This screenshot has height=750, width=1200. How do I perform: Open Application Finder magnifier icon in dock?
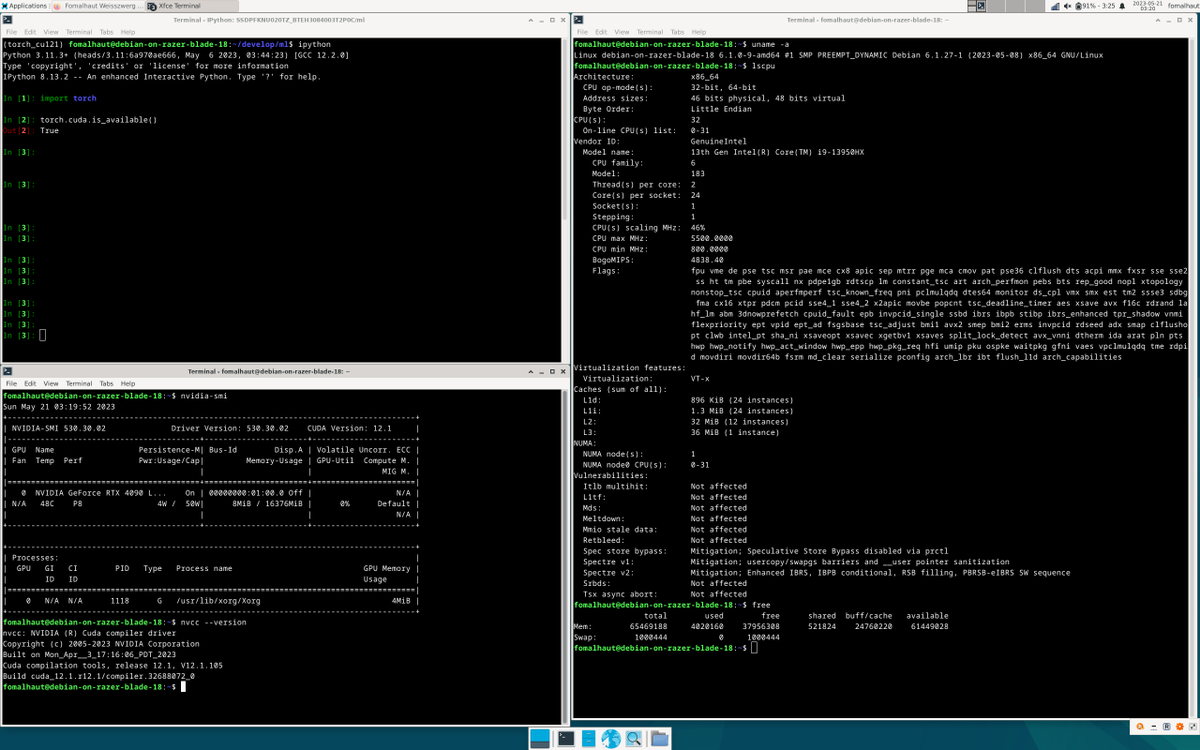pos(634,739)
